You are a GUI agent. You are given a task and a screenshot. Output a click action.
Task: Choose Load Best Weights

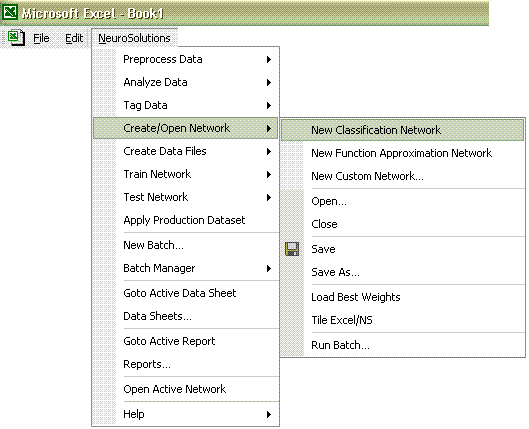402,297
